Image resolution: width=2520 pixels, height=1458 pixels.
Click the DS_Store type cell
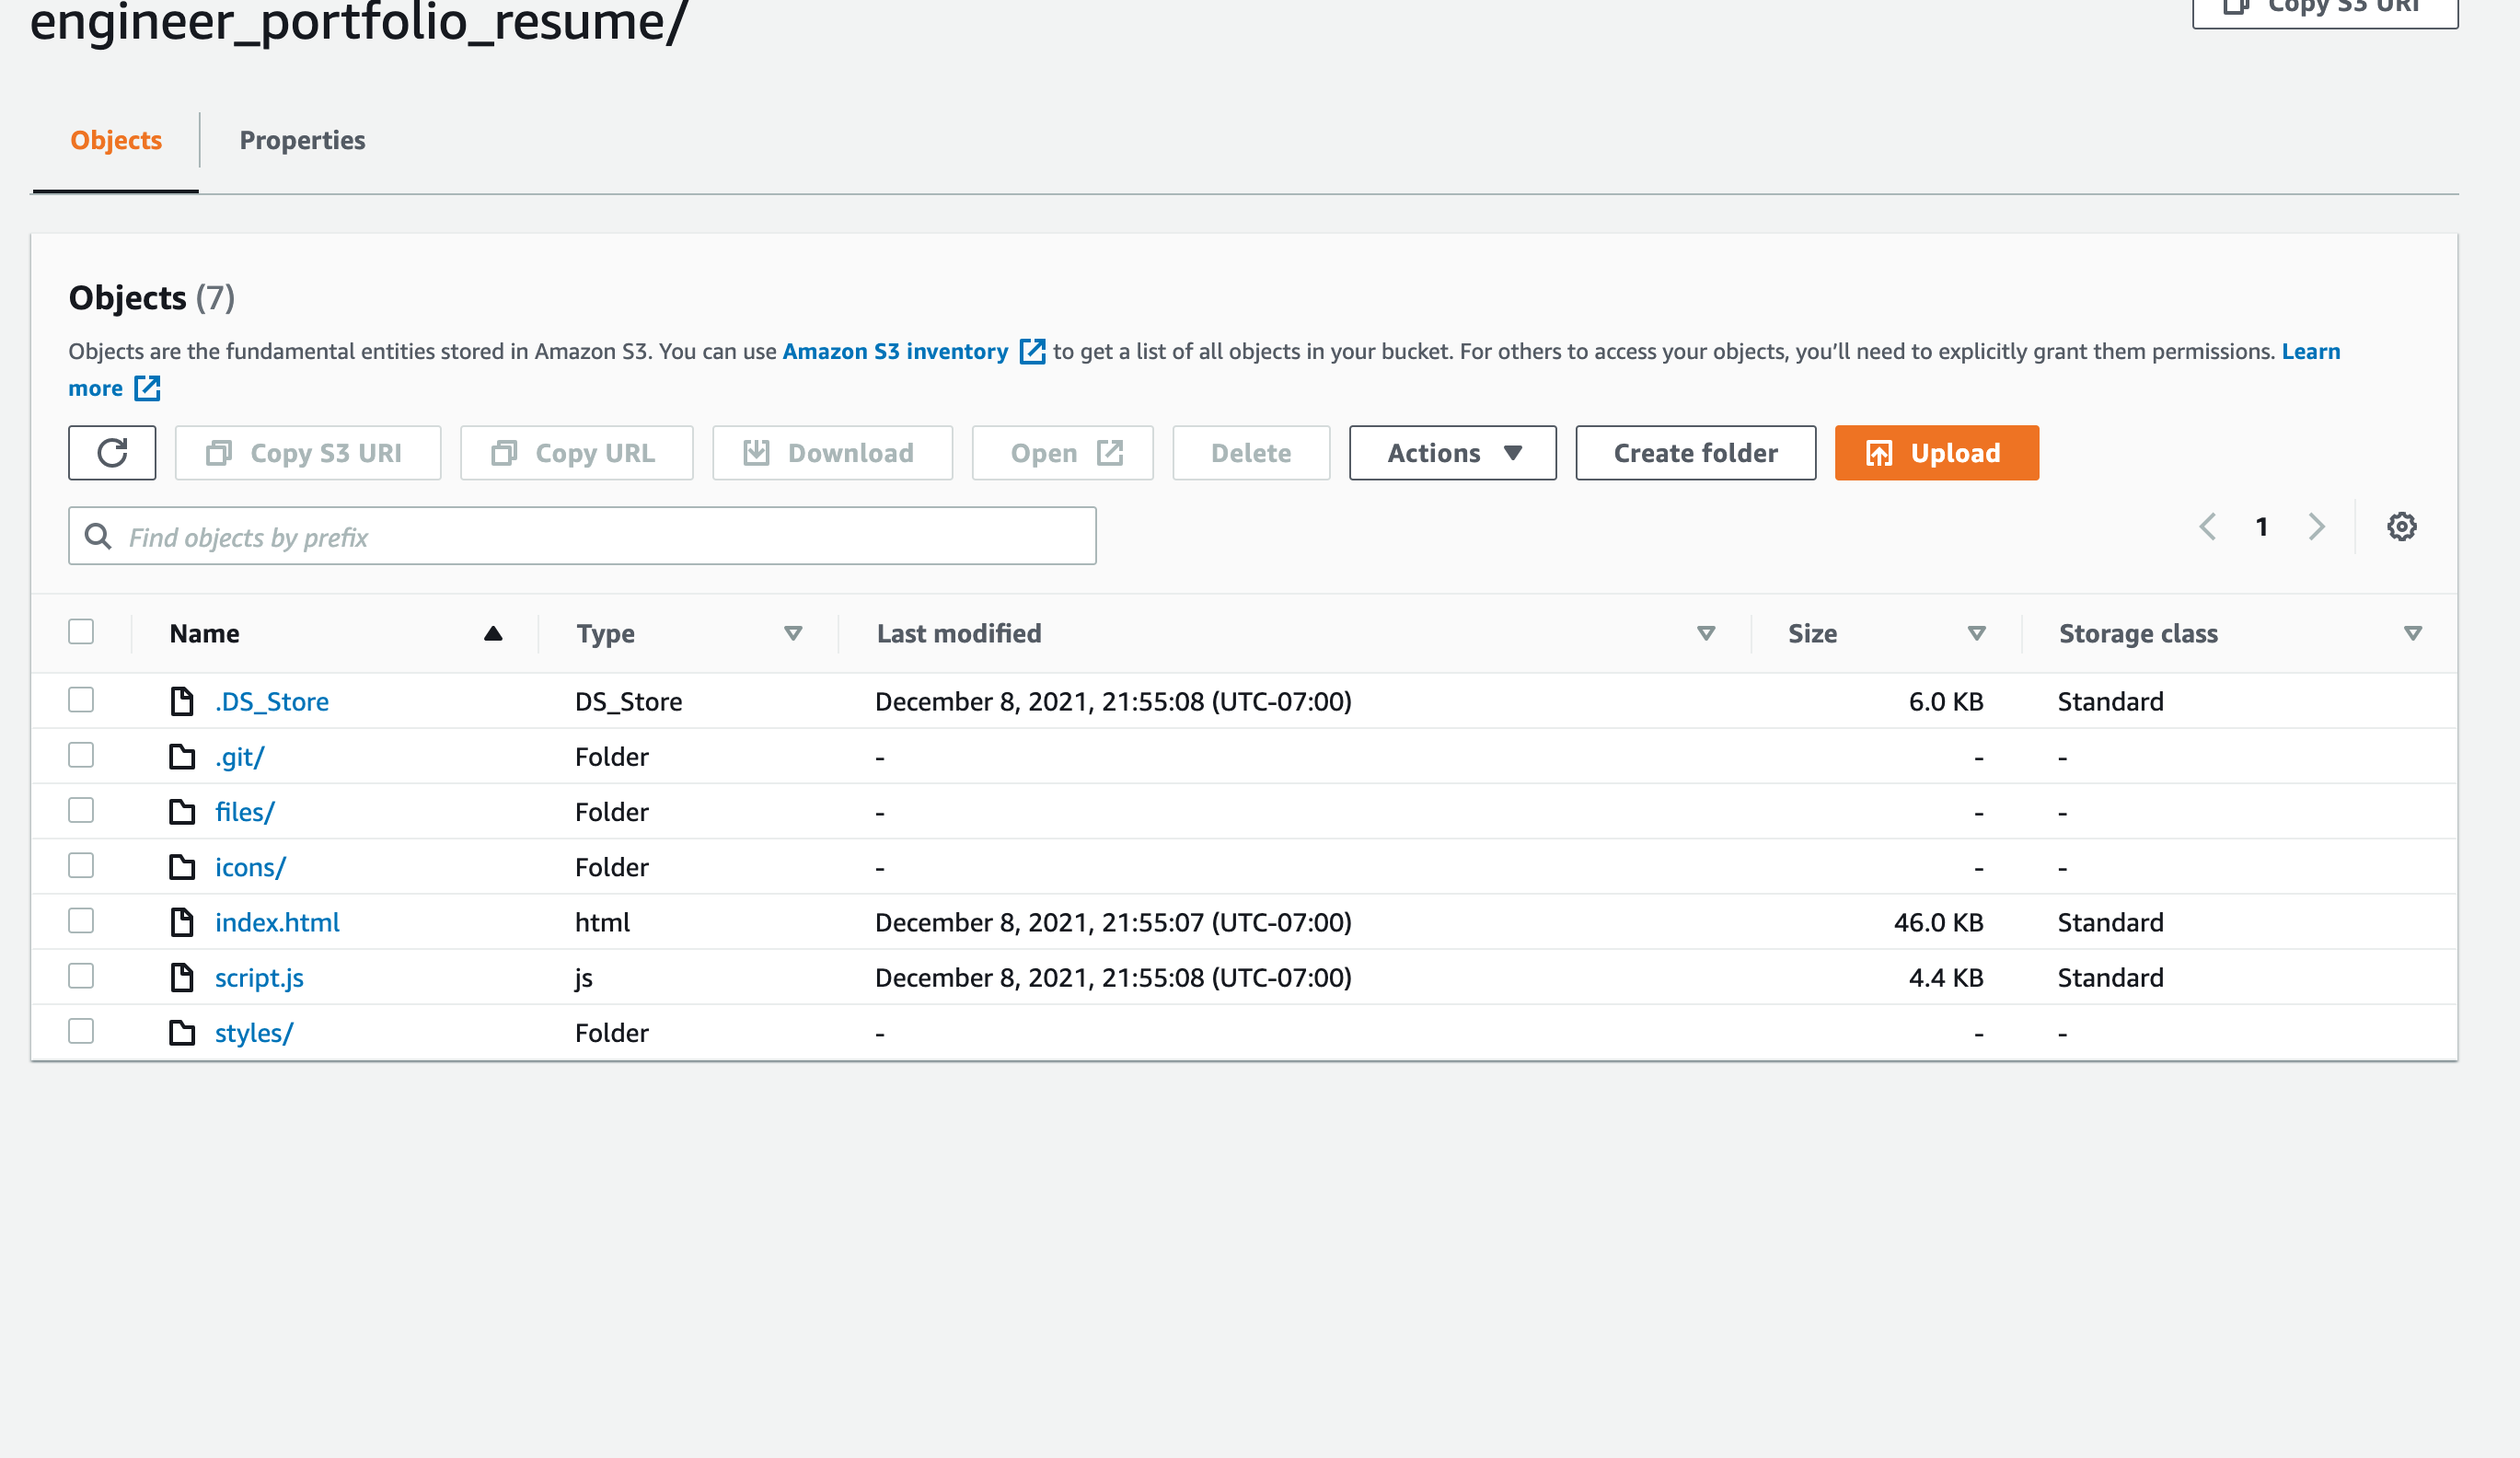tap(628, 702)
